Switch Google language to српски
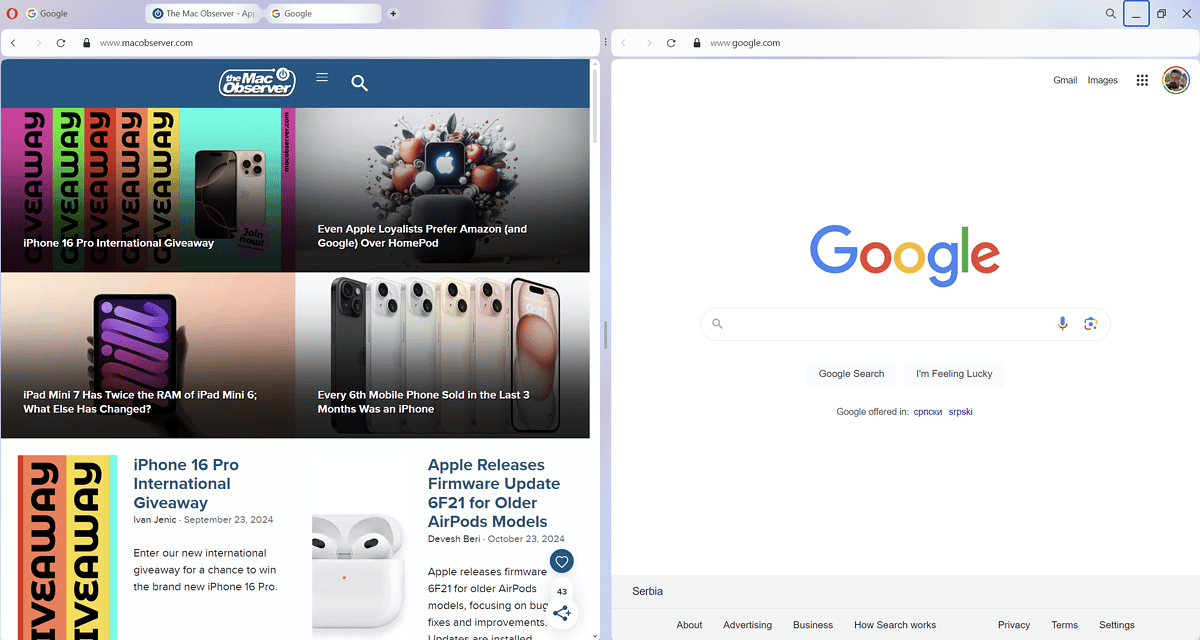Screen dimensions: 1200x640 927,411
